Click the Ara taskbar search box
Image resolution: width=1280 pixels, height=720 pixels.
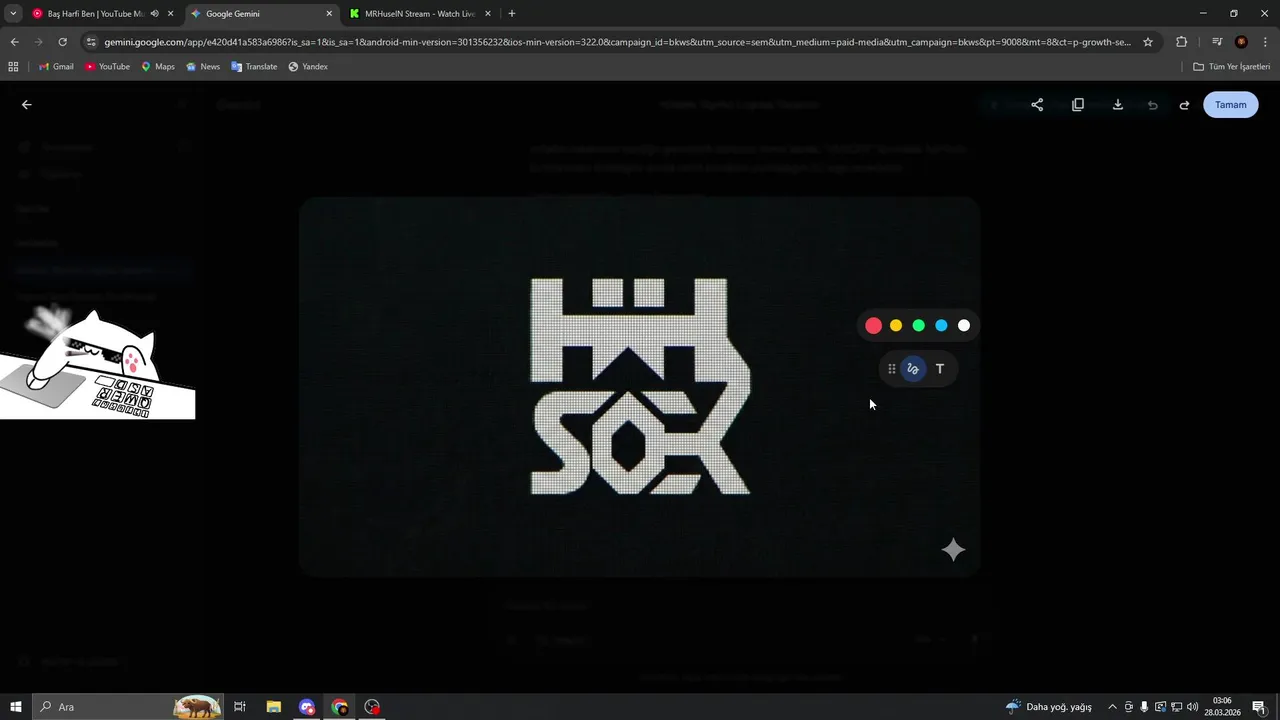pyautogui.click(x=128, y=707)
